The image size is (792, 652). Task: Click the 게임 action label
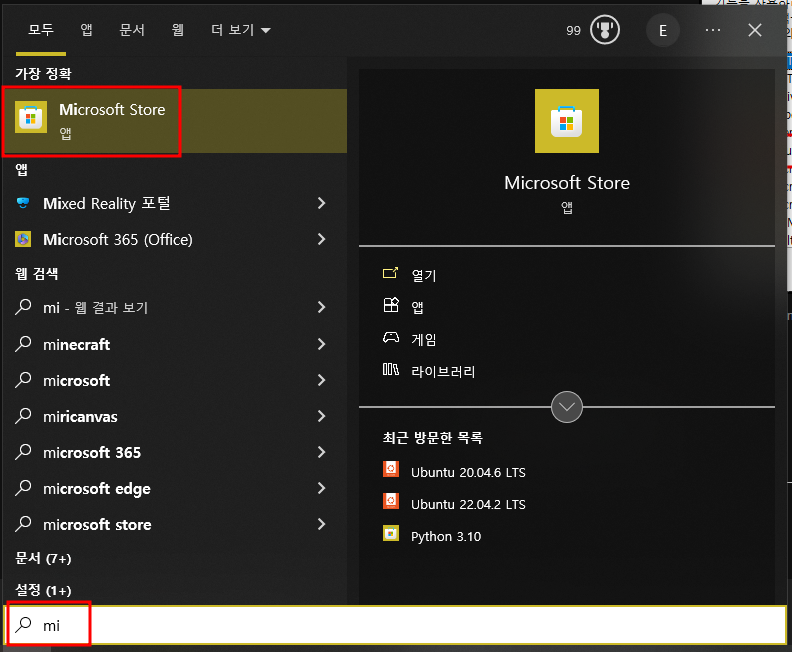423,339
